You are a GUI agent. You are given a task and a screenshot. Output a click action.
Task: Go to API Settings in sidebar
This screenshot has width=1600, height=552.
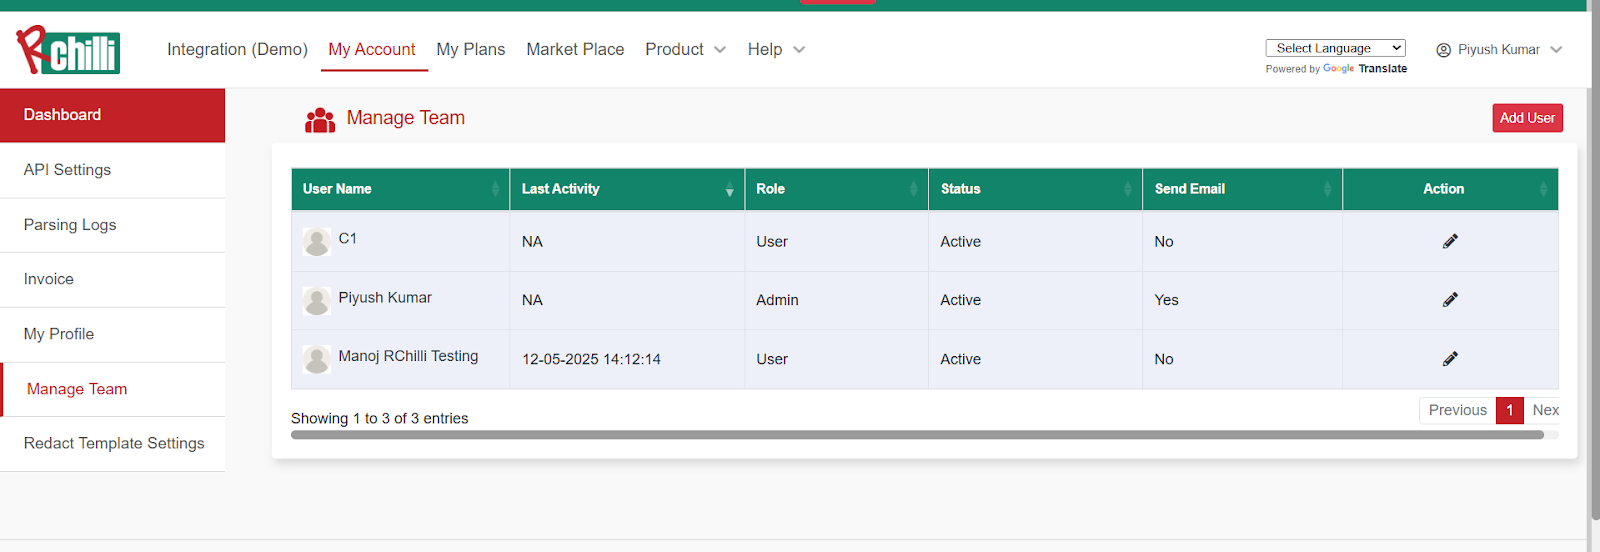pyautogui.click(x=67, y=170)
